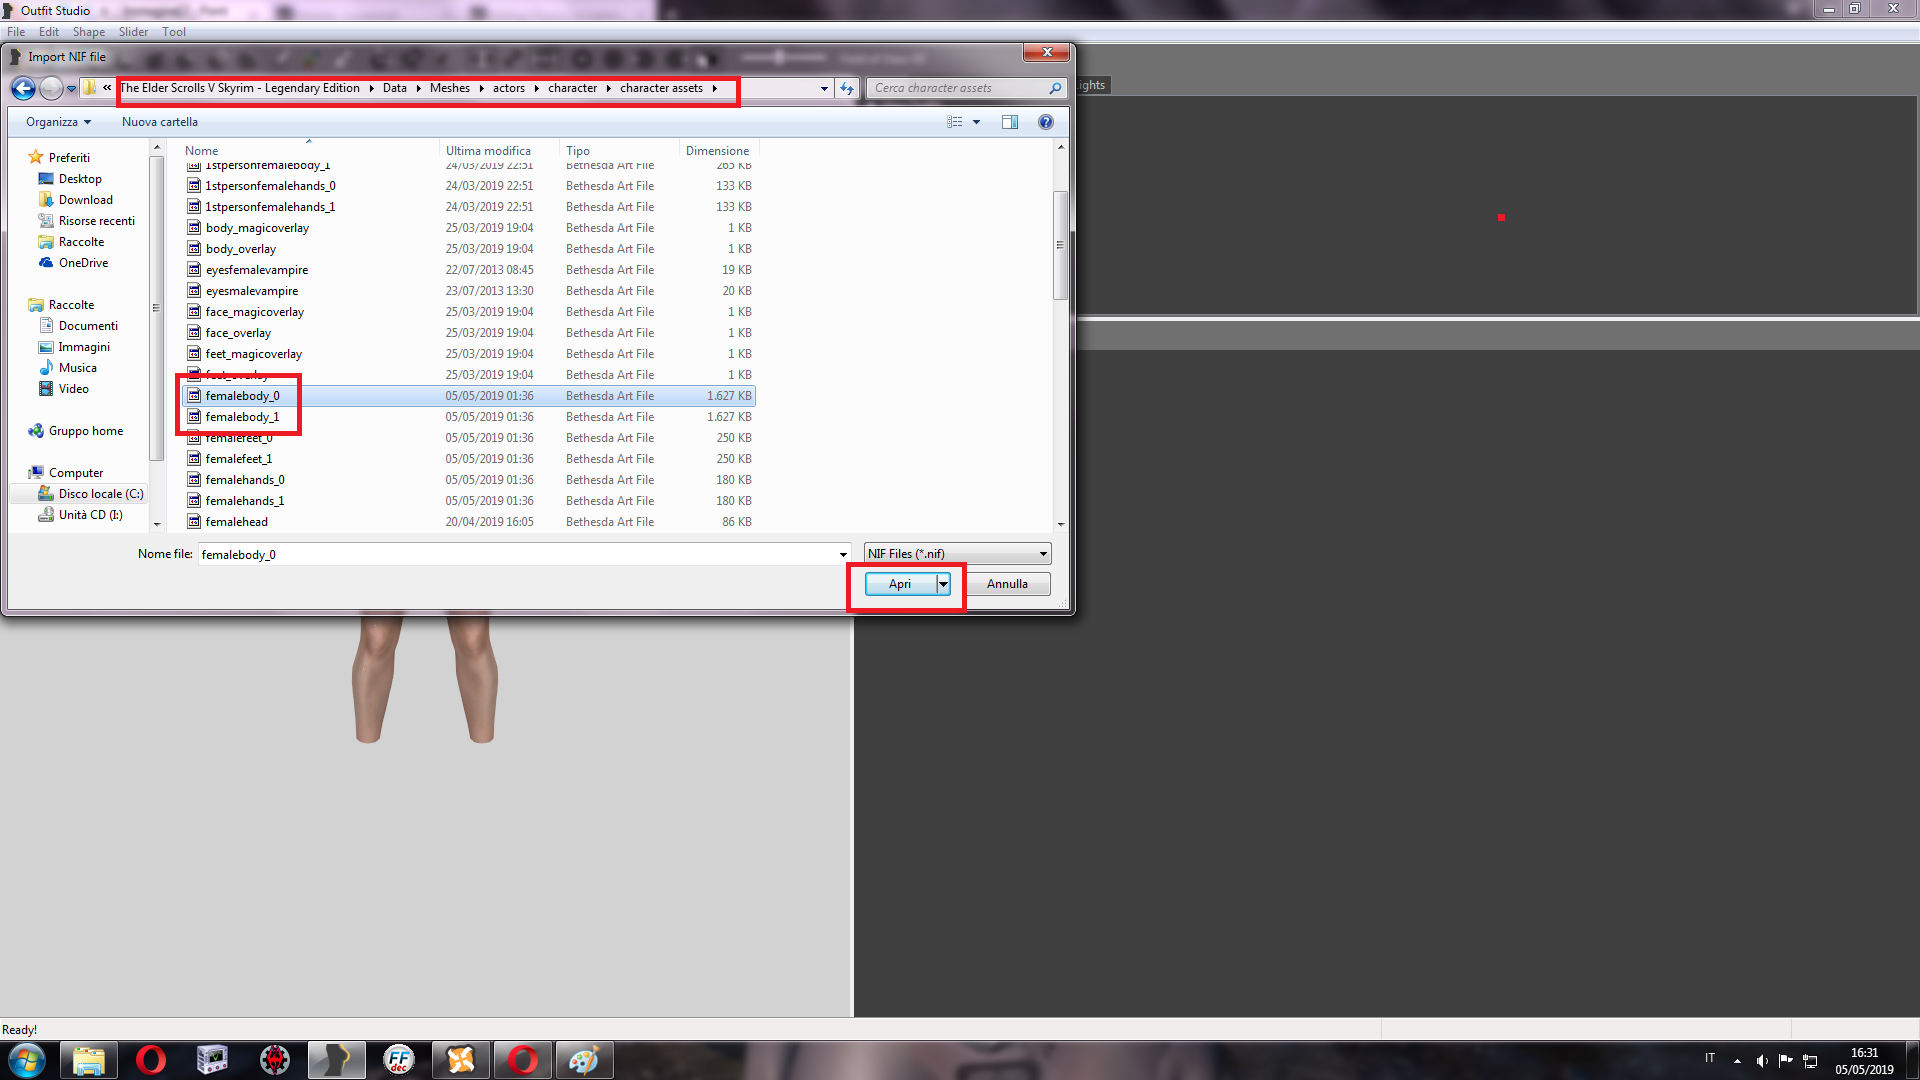Select file femalehands_0
This screenshot has width=1920, height=1080.
coord(470,480)
